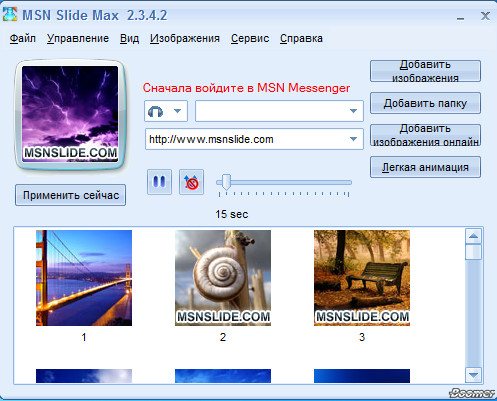This screenshot has height=401, width=497.
Task: Click the red no-symbol icon button
Action: 191,182
